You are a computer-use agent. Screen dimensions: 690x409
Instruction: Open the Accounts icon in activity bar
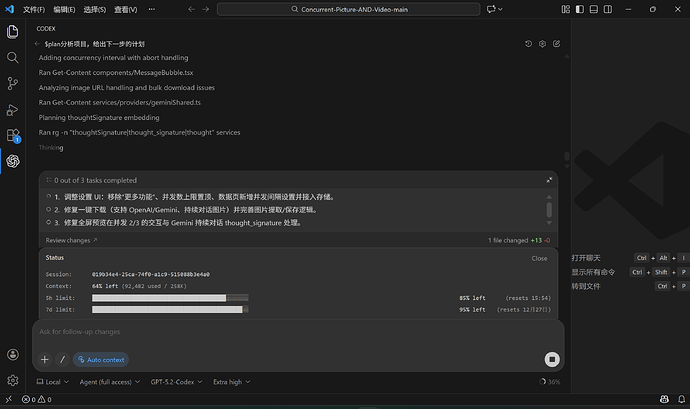(x=13, y=354)
